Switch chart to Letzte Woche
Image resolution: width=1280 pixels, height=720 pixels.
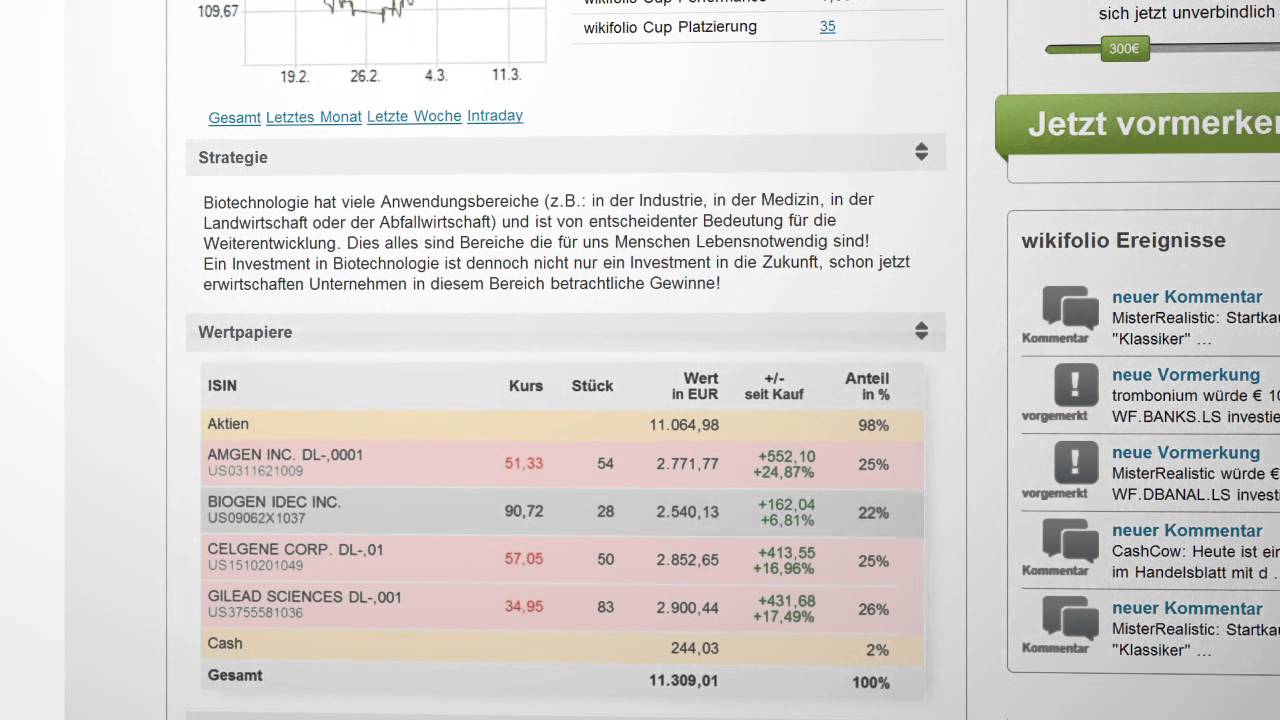414,116
